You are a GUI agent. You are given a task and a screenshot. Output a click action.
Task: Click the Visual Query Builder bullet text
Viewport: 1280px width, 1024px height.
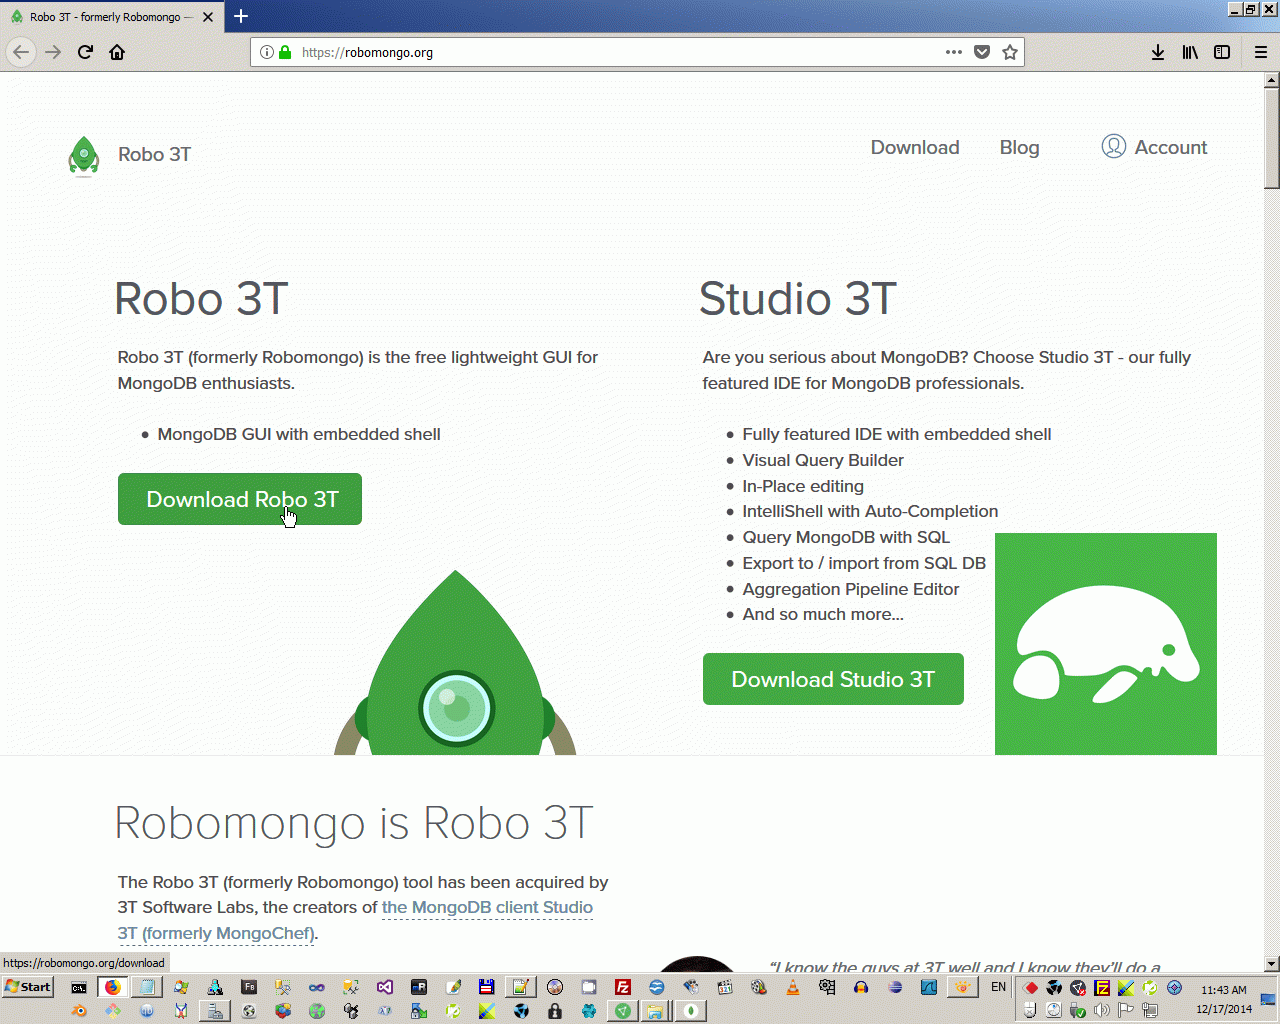(x=823, y=460)
